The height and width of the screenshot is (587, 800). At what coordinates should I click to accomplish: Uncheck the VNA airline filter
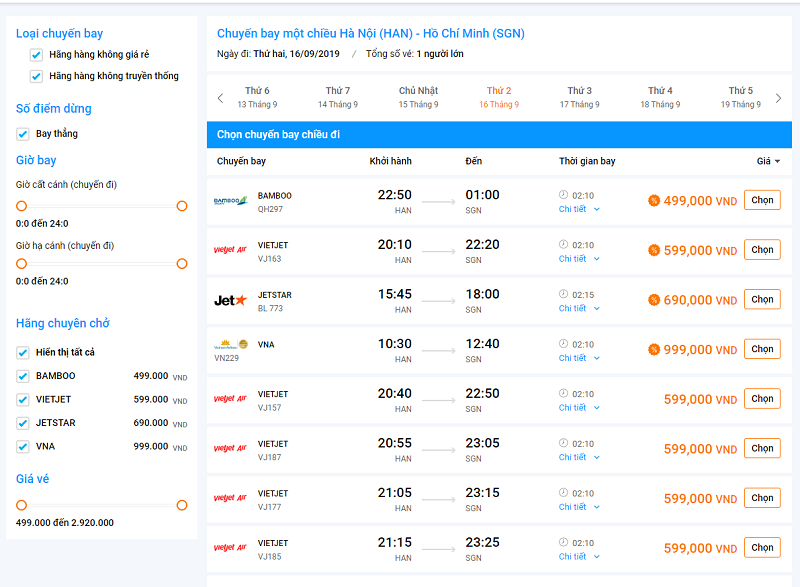pyautogui.click(x=22, y=446)
